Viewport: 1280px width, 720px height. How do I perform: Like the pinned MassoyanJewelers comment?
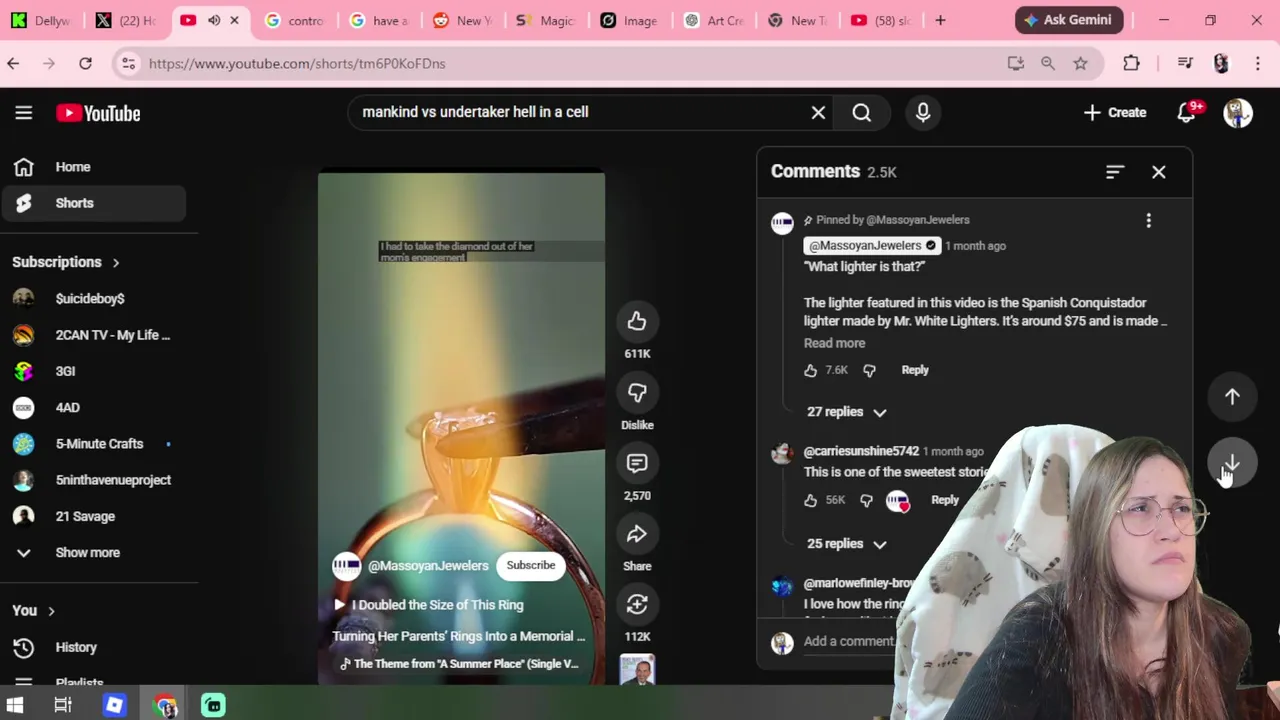(811, 370)
